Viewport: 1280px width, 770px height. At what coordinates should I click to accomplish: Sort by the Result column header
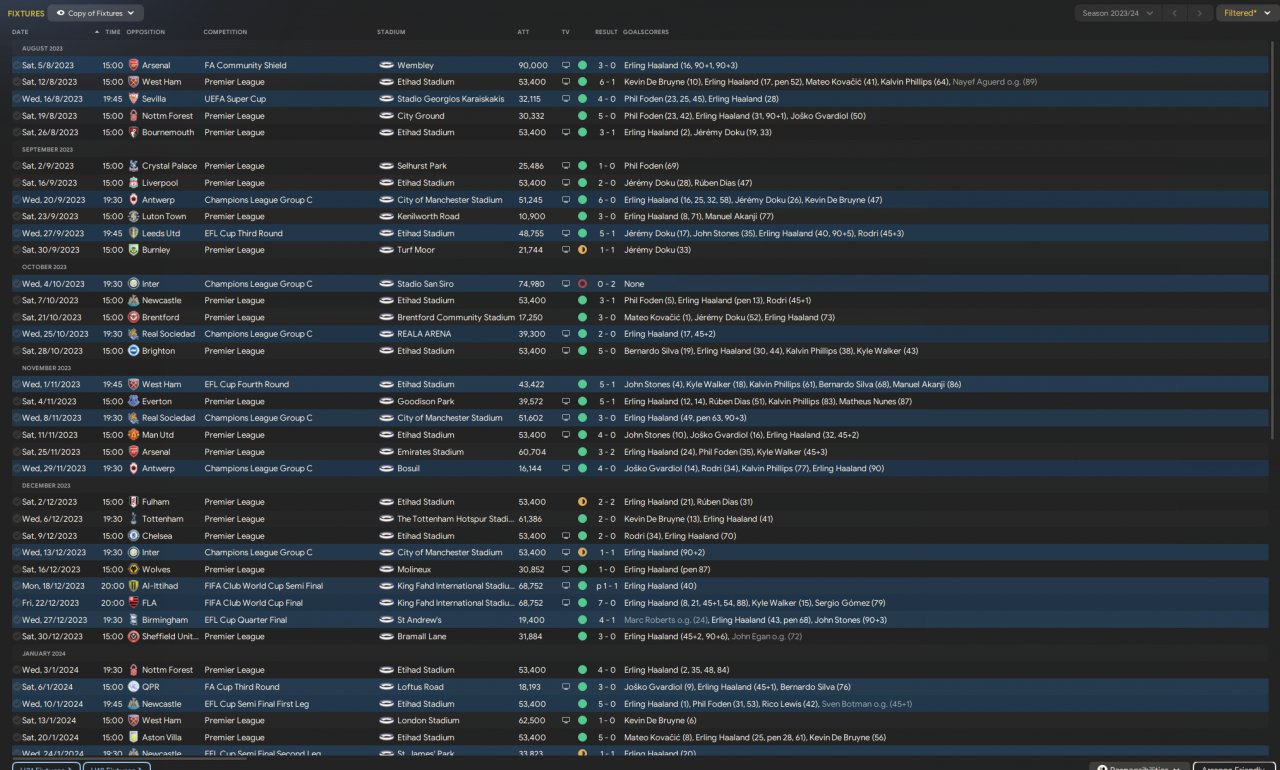click(x=606, y=32)
